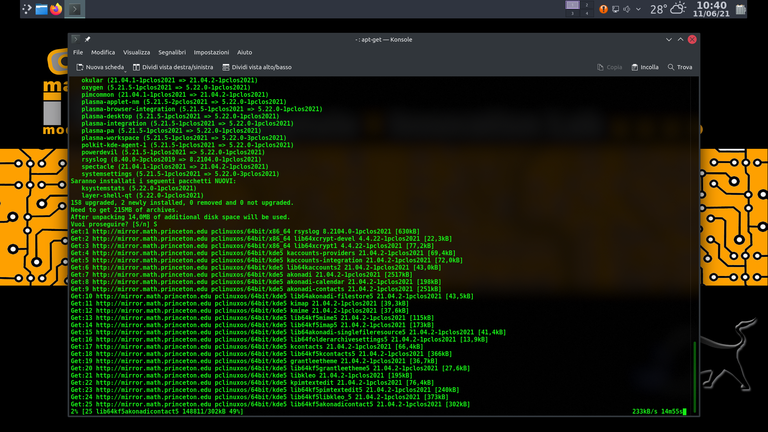Open the Impostazioni menu
This screenshot has width=768, height=432.
click(x=211, y=52)
